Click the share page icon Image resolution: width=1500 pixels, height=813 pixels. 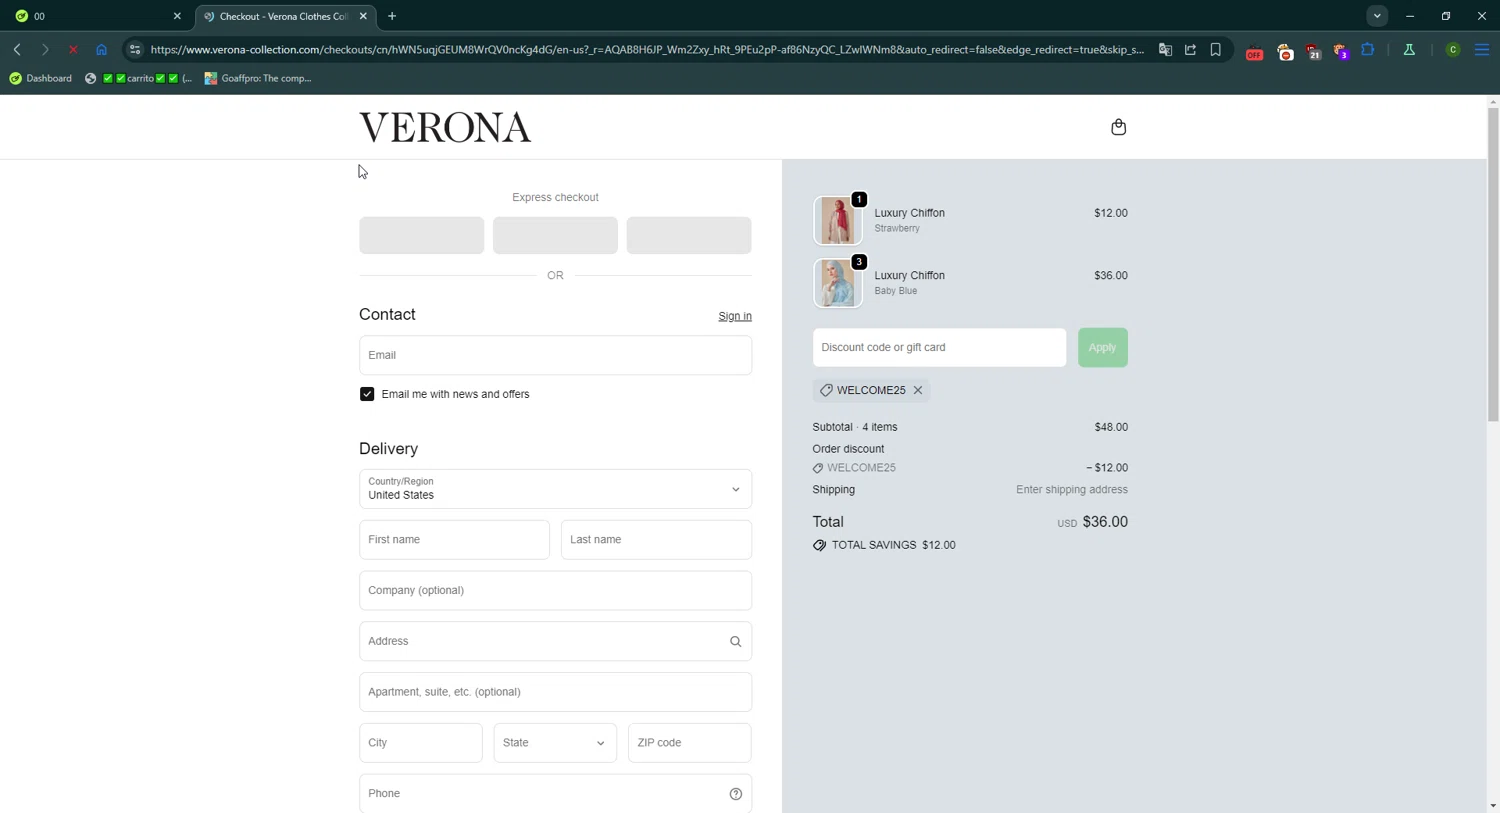click(1190, 49)
